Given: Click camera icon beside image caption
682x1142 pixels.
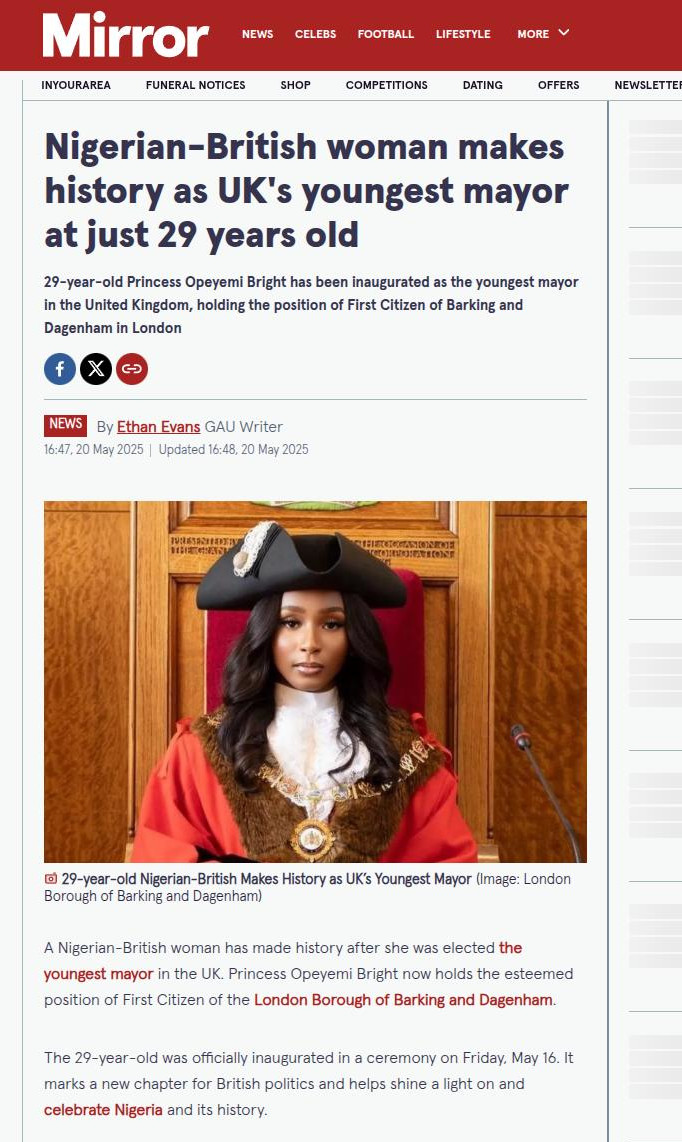Looking at the screenshot, I should click(50, 879).
